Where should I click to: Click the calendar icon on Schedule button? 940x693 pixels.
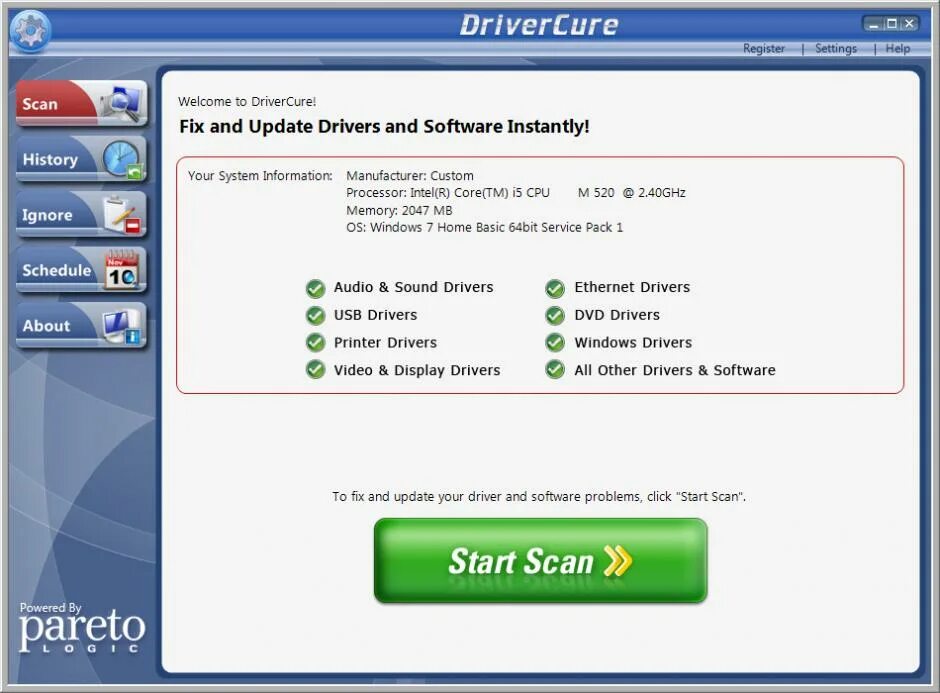coord(122,270)
